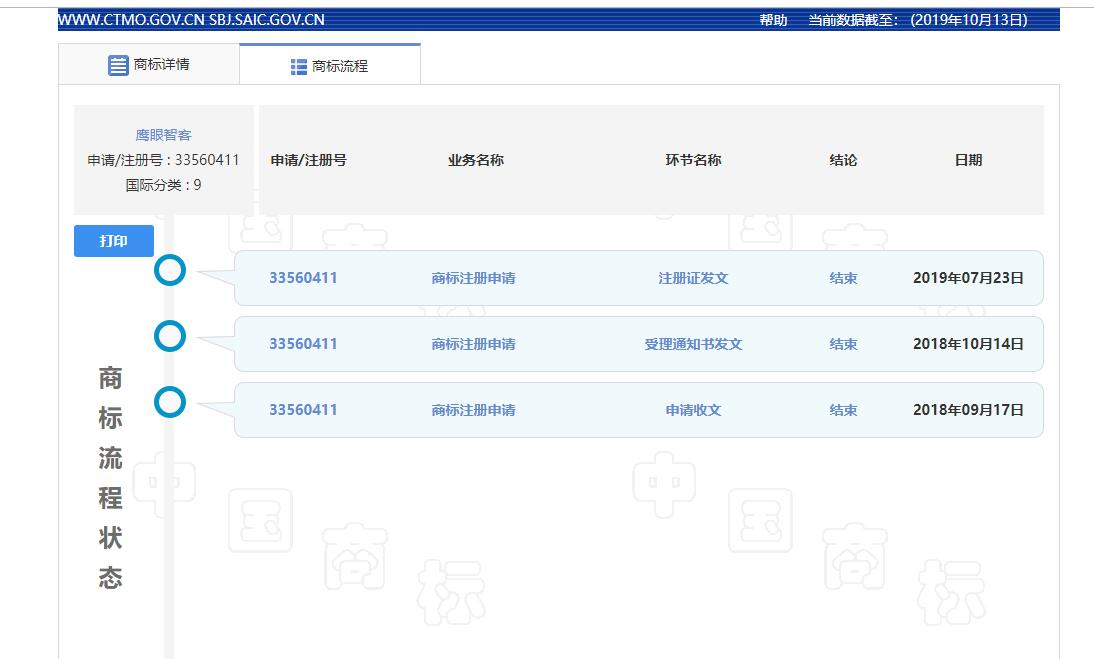
Task: Click 注册证发文 stage link
Action: point(693,278)
